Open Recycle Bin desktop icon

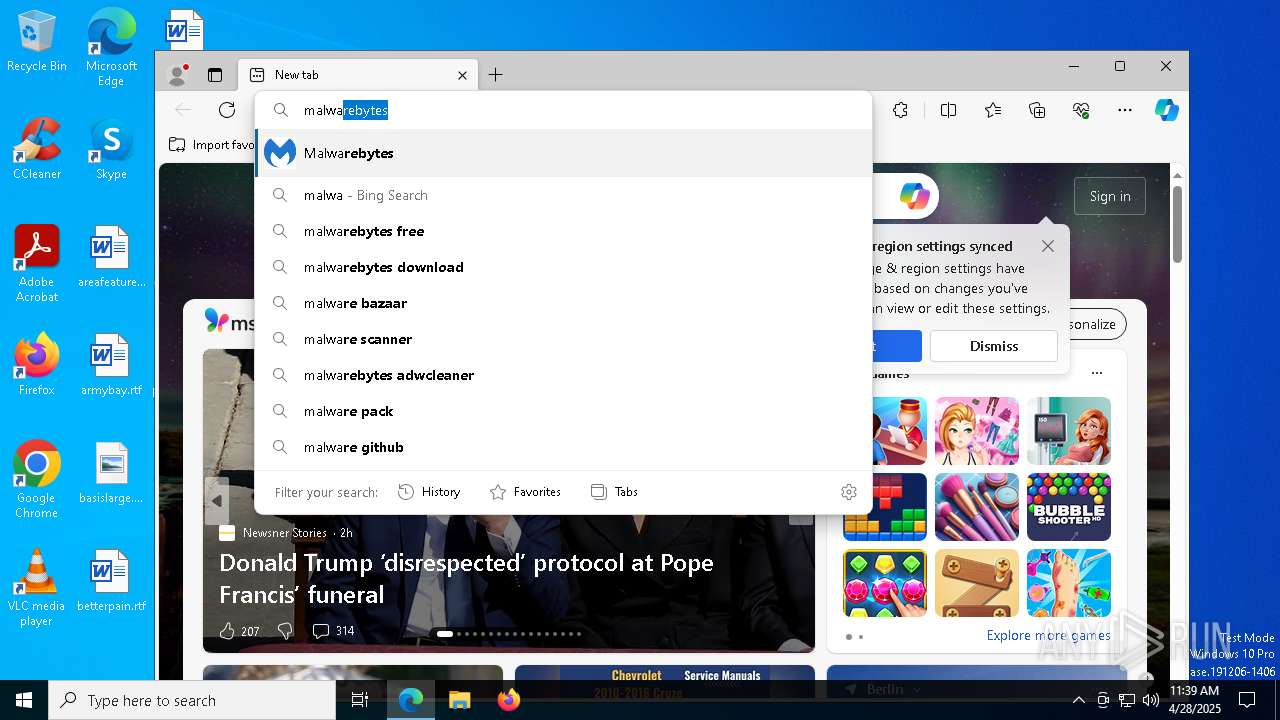pos(37,42)
